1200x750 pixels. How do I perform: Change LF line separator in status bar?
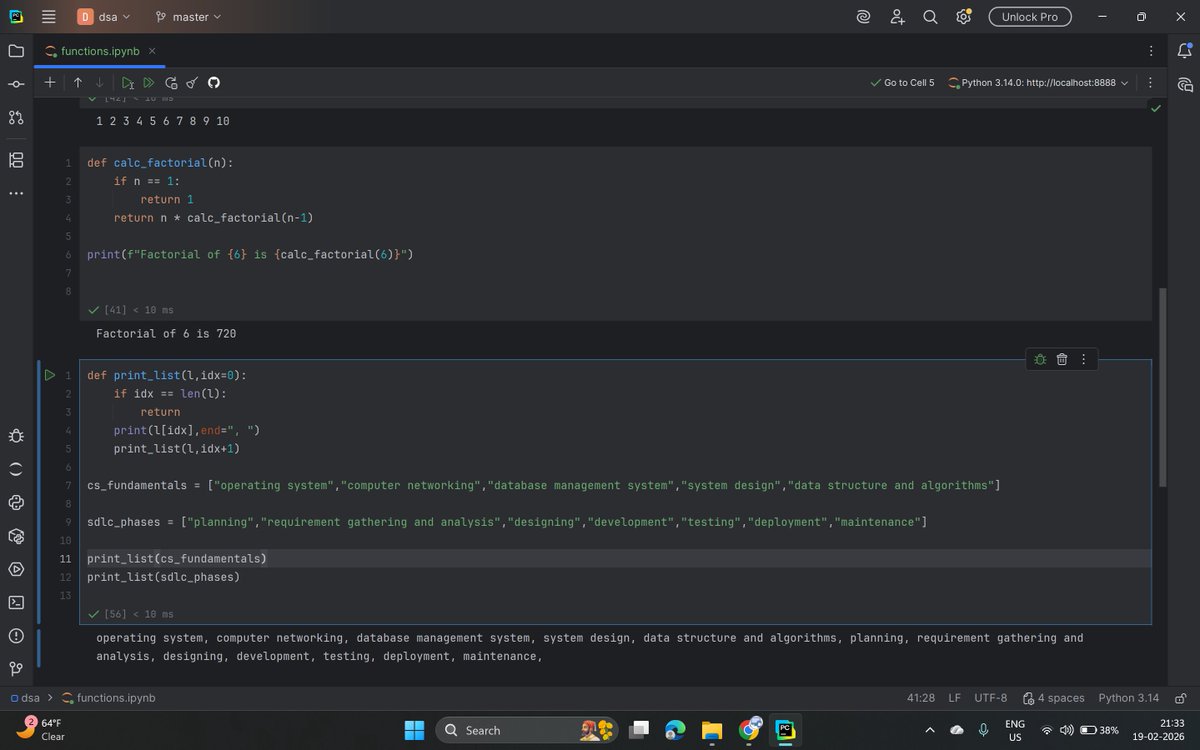(954, 698)
